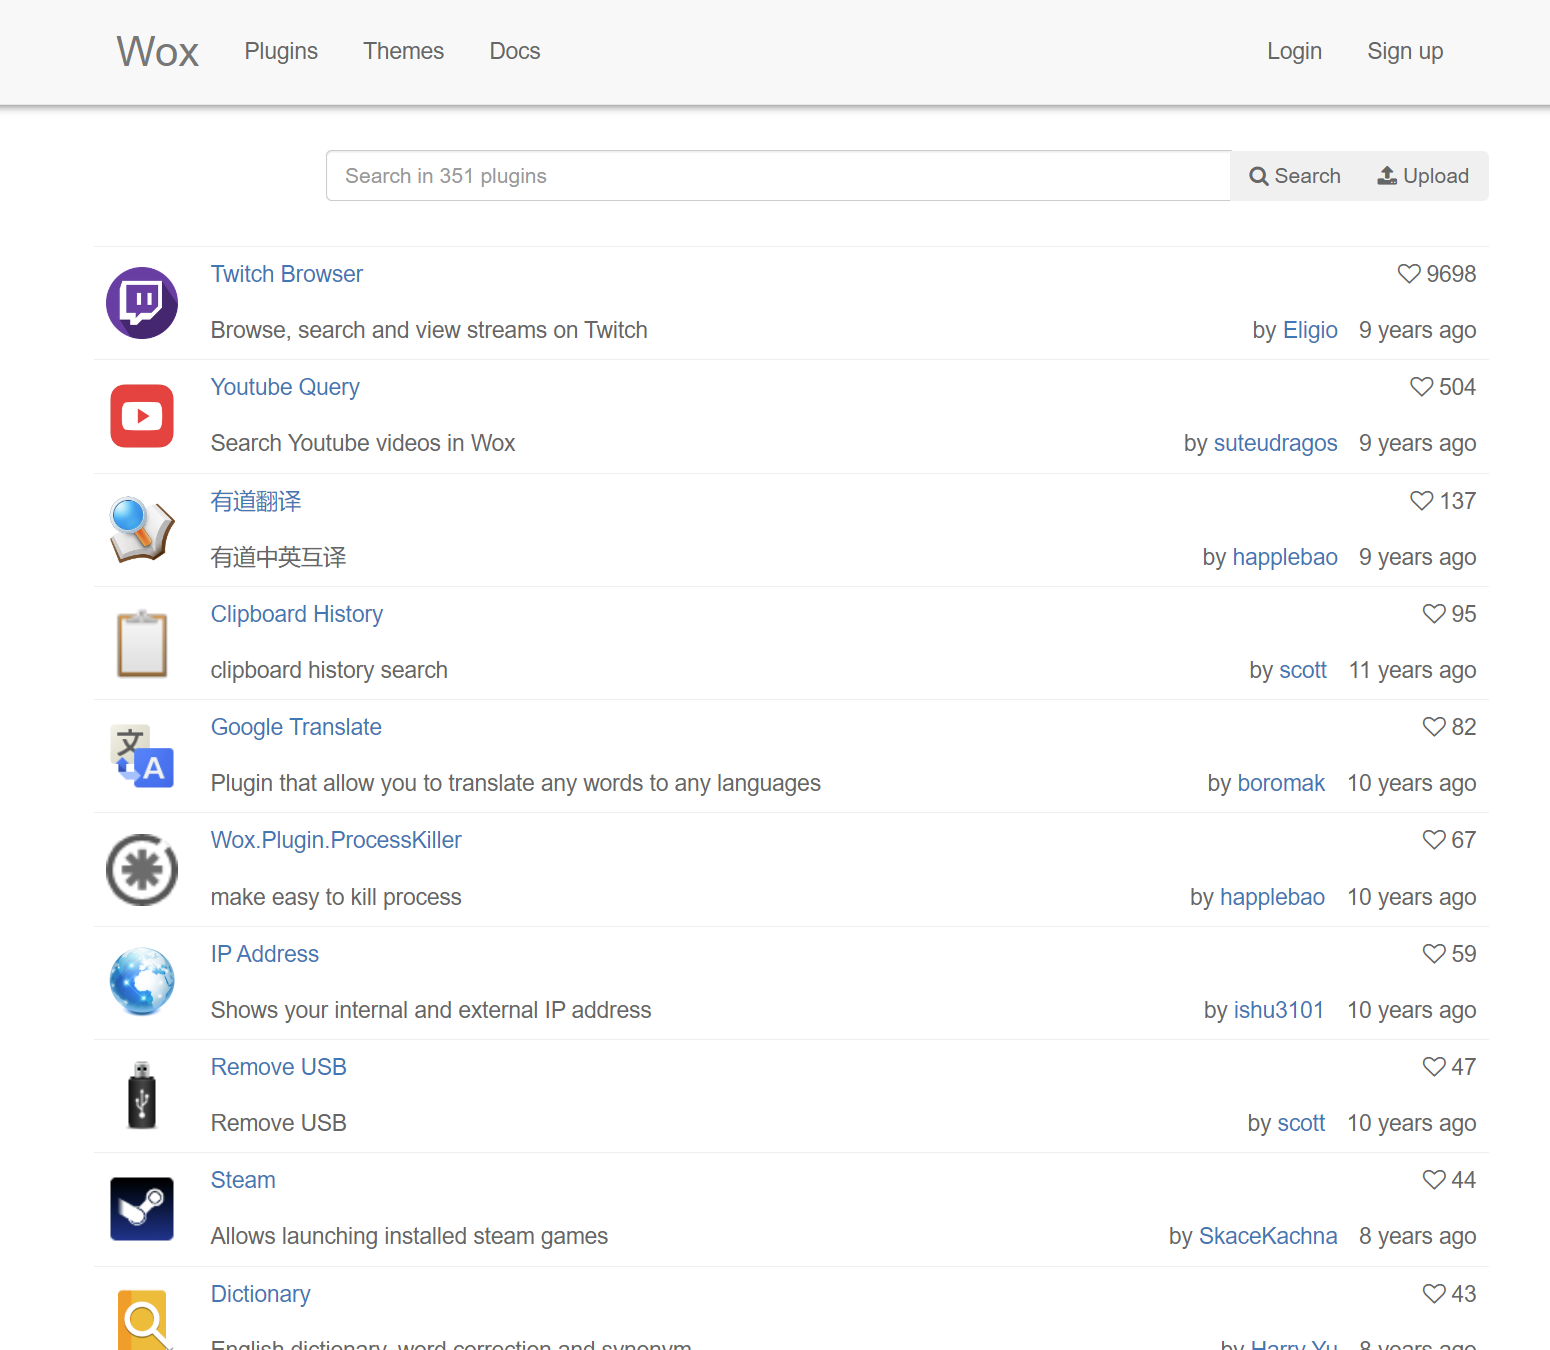Click the '有道中英互译' description
1550x1350 pixels.
tap(278, 557)
